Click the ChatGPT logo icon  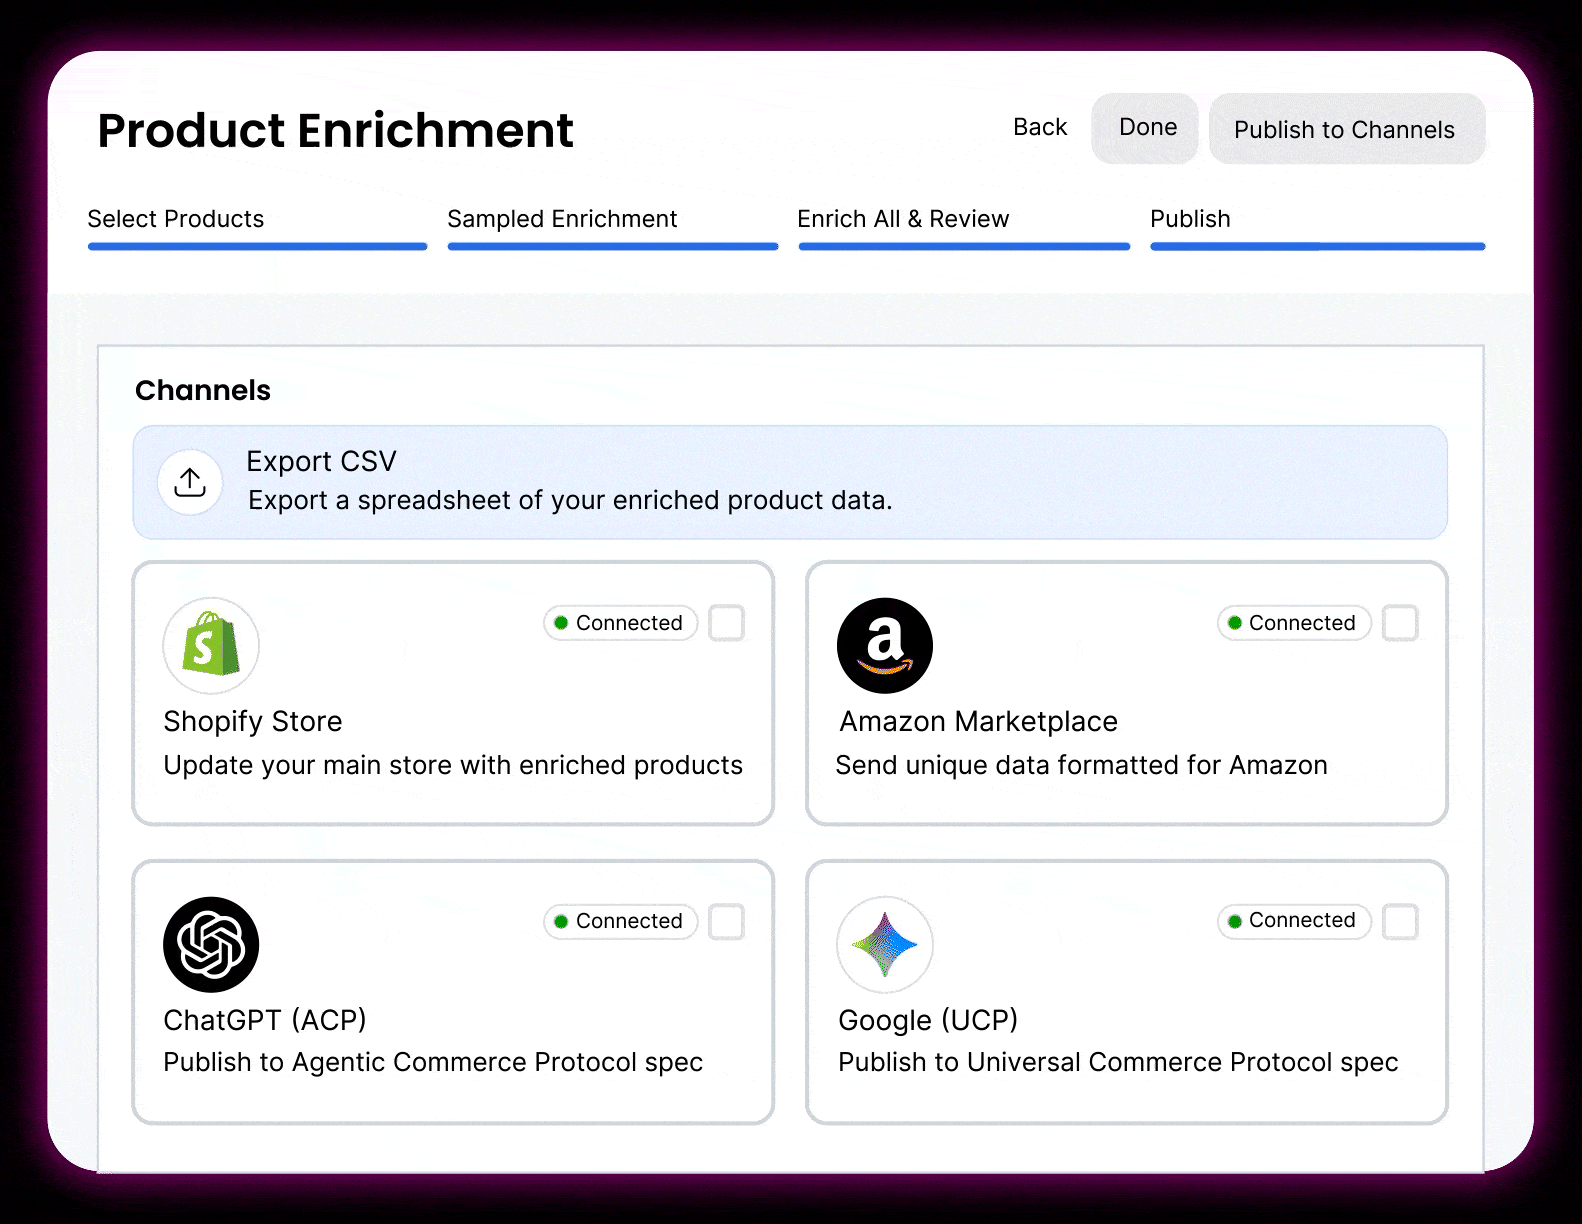pos(211,944)
